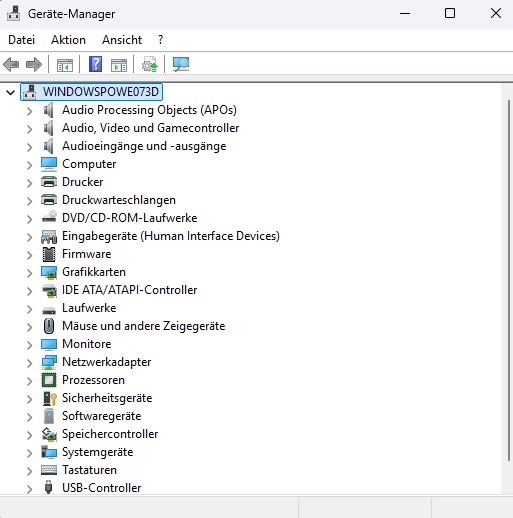
Task: Click the display adapter icon for Grafikkarten
Action: [x=49, y=272]
